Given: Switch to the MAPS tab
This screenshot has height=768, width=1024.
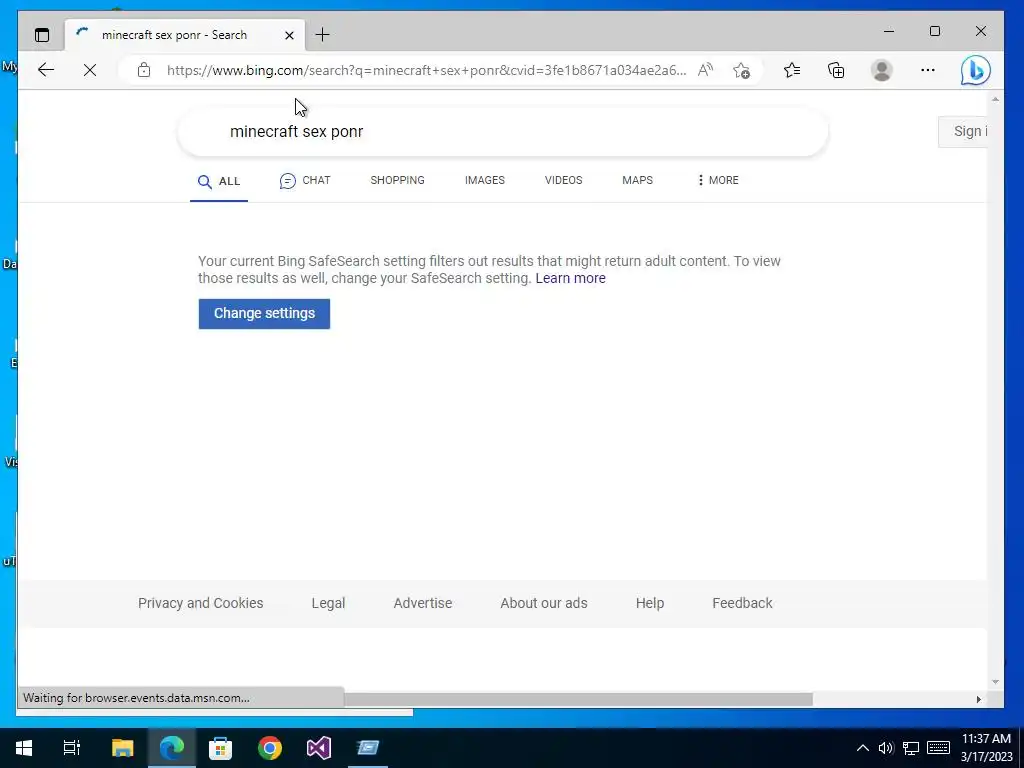Looking at the screenshot, I should click(x=637, y=180).
